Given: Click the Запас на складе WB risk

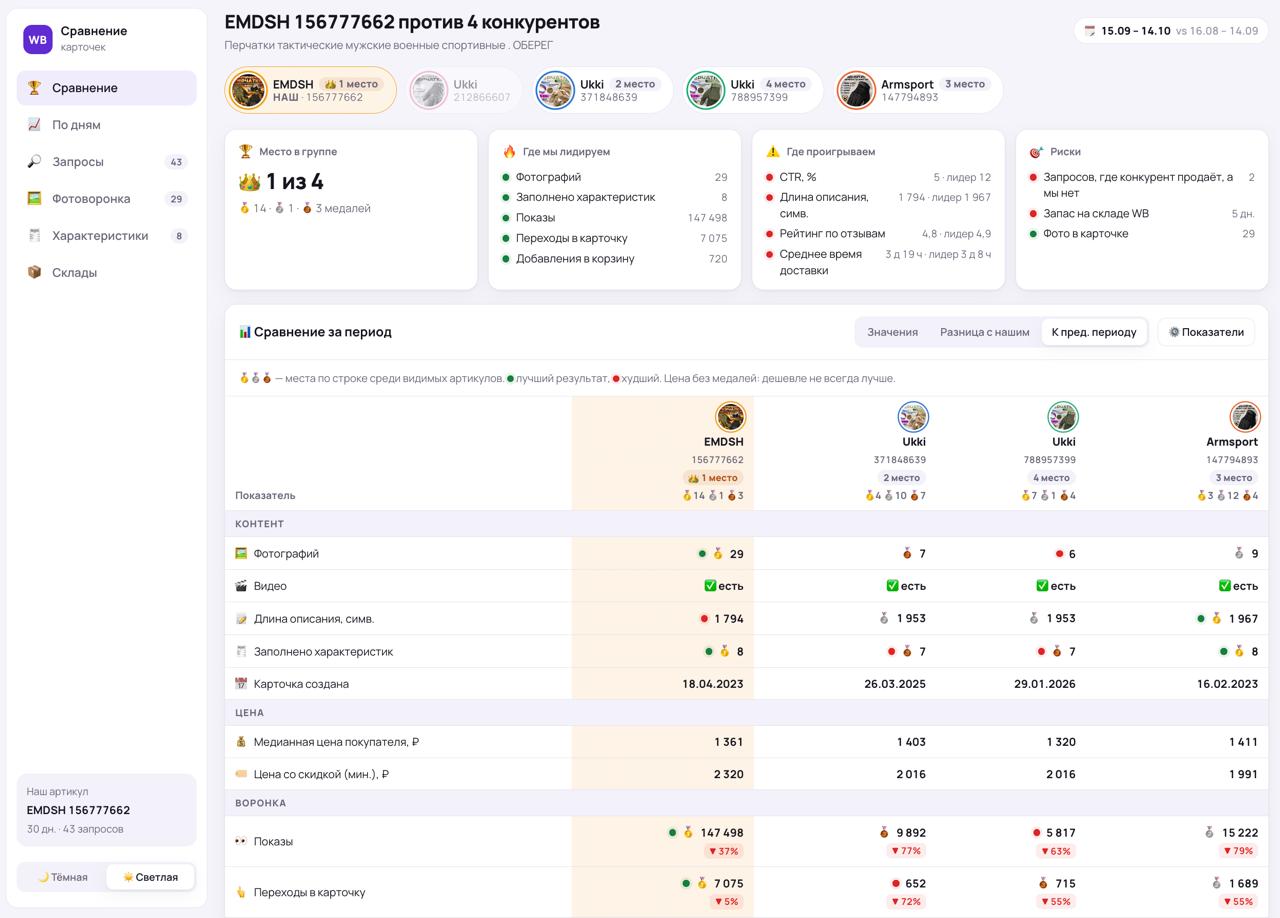Looking at the screenshot, I should (x=1141, y=213).
